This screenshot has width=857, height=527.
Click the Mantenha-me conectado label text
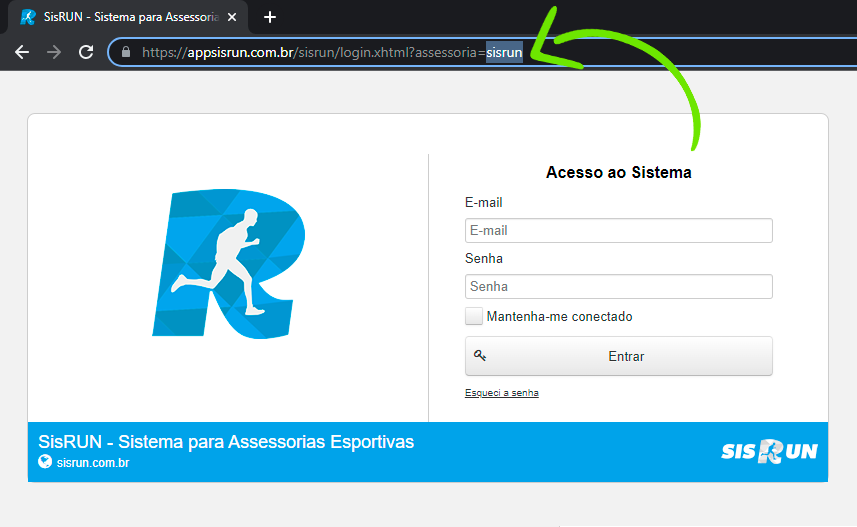559,316
